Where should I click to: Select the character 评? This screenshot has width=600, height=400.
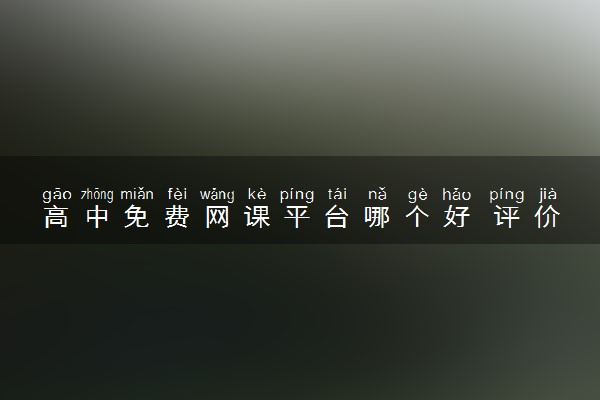point(507,217)
